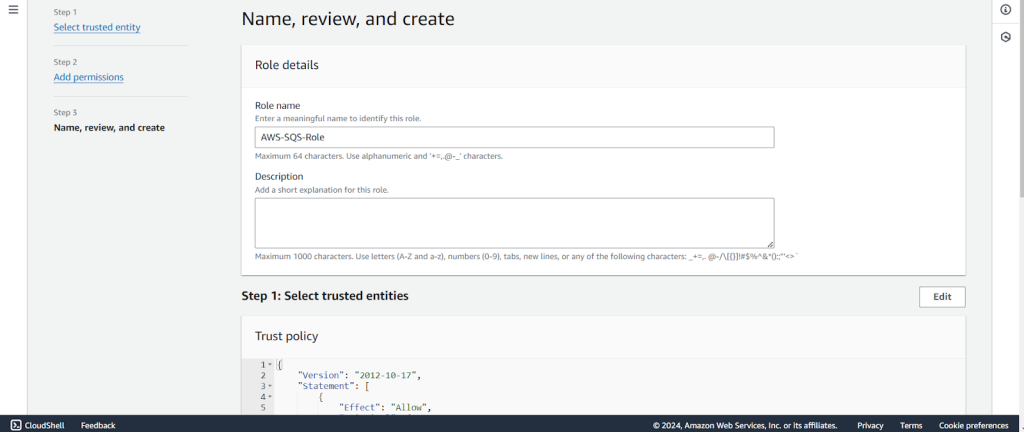Click the "Trust policy" heading
Image resolution: width=1024 pixels, height=432 pixels.
click(286, 337)
